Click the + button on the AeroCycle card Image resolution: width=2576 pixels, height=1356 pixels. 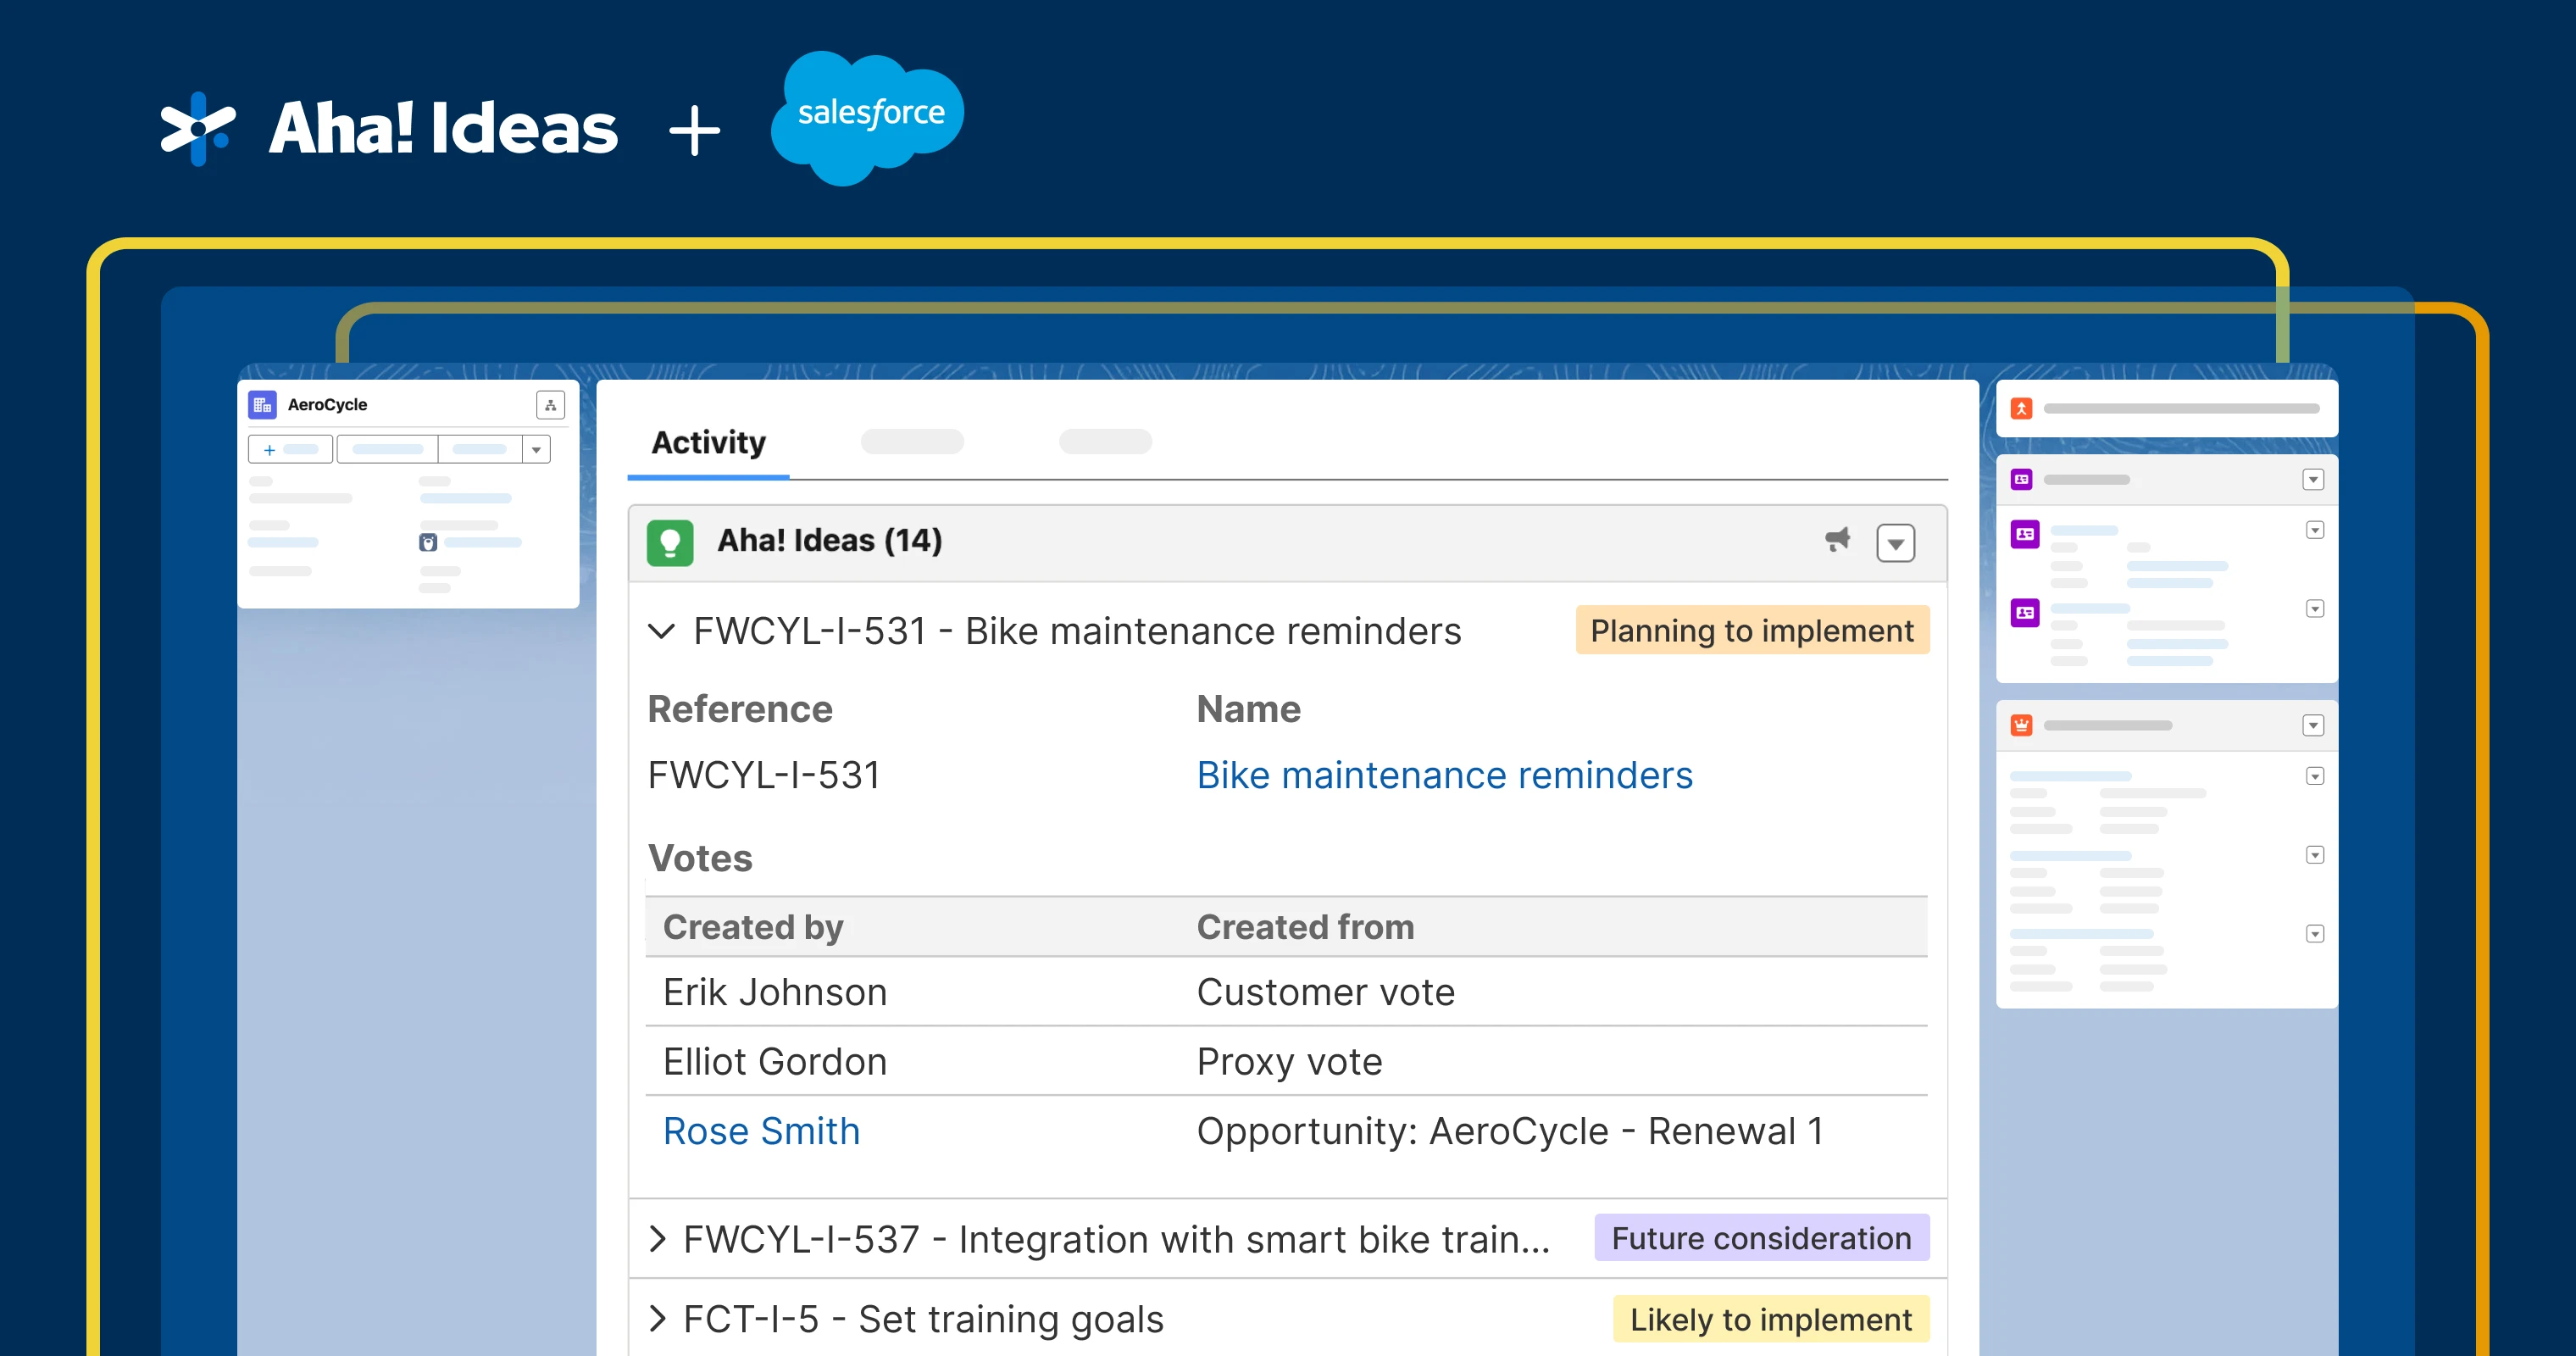(x=269, y=449)
